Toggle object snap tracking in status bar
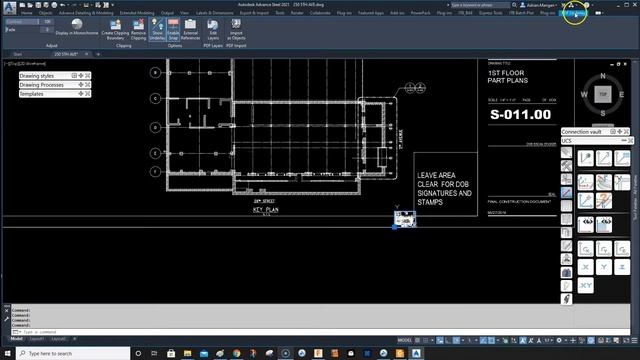Image resolution: width=640 pixels, height=360 pixels. tap(483, 340)
